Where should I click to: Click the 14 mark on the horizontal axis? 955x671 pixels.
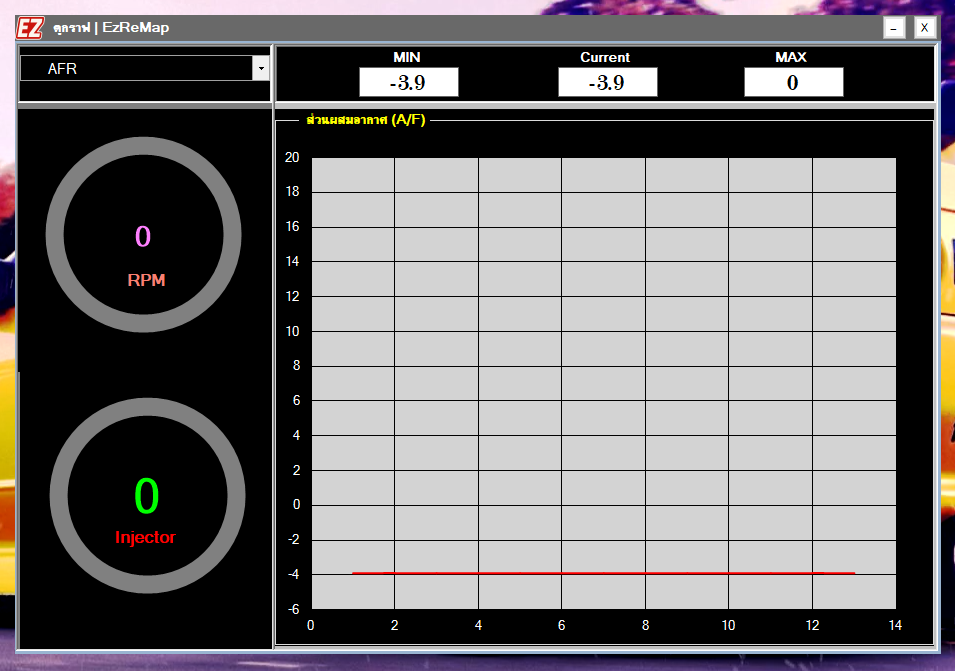pyautogui.click(x=893, y=625)
